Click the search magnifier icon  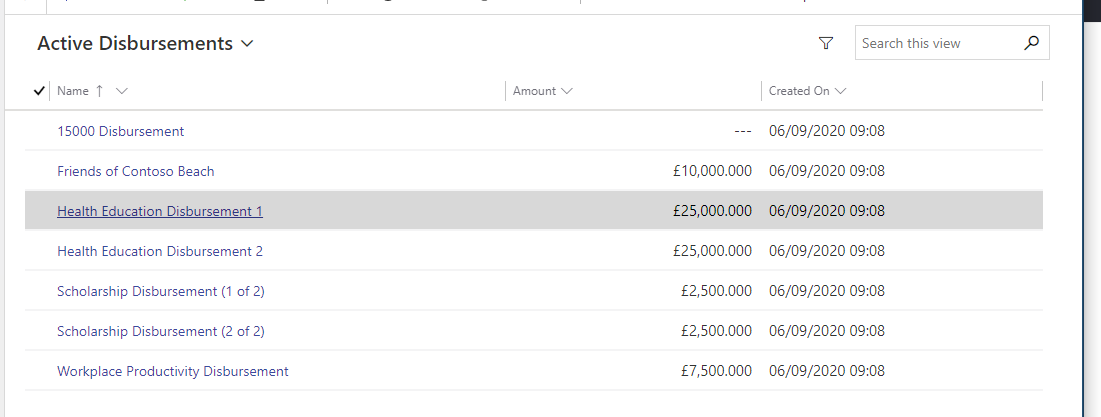pyautogui.click(x=1031, y=43)
